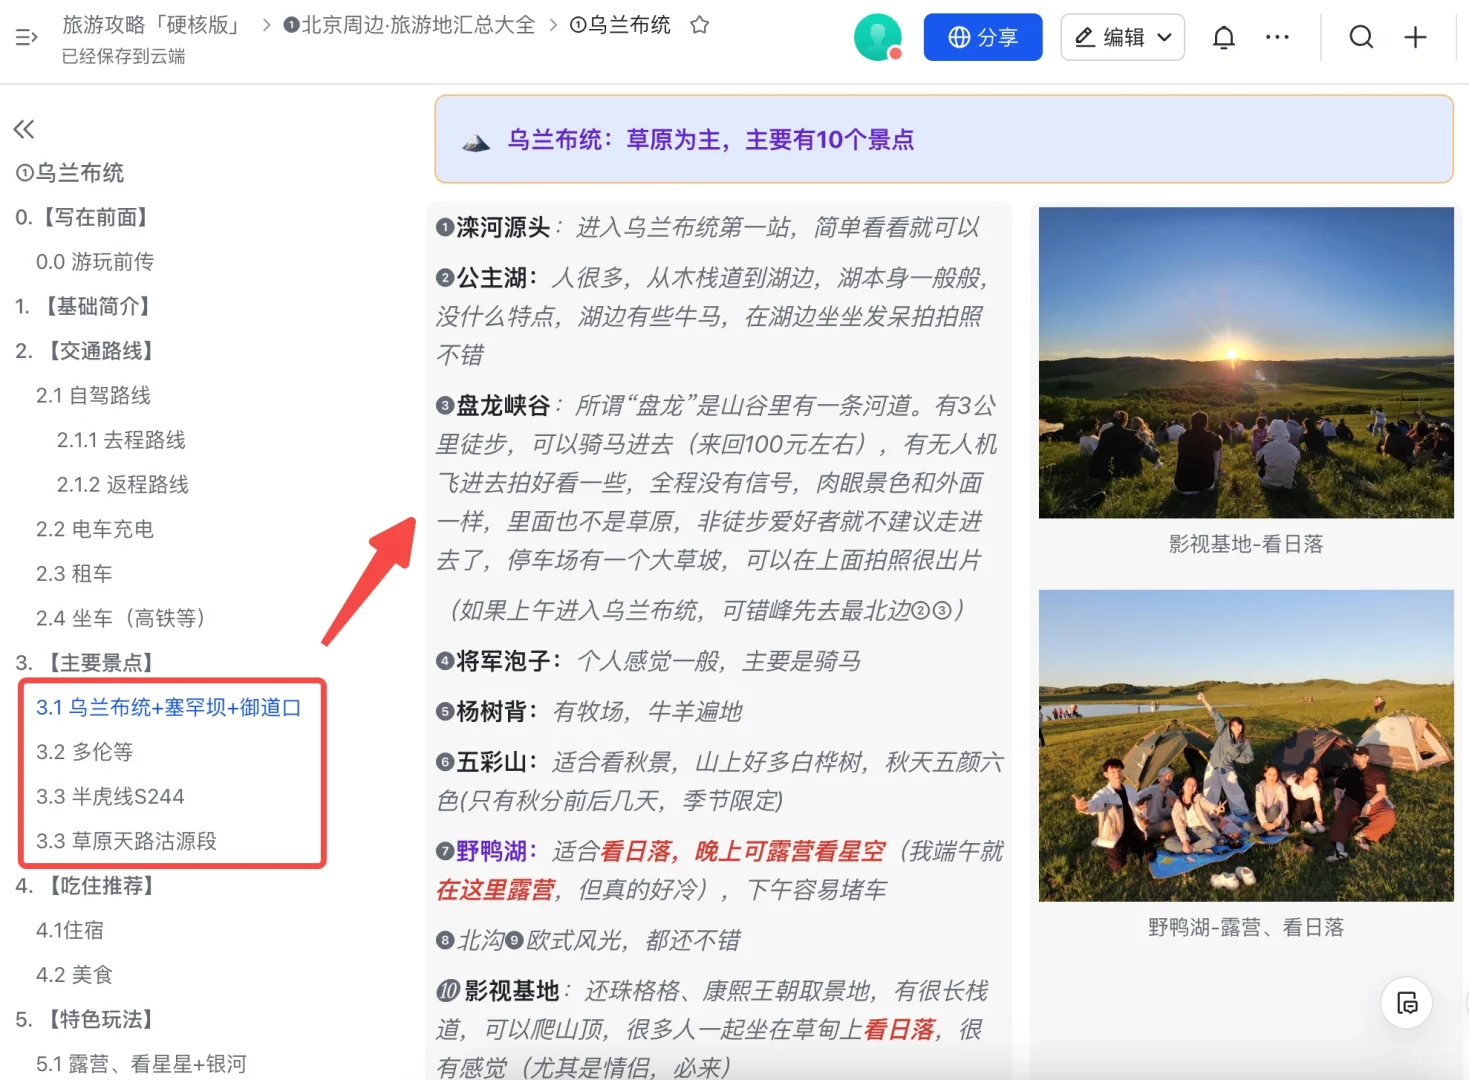
Task: Click the mountain emoji in the callout
Action: tap(476, 142)
